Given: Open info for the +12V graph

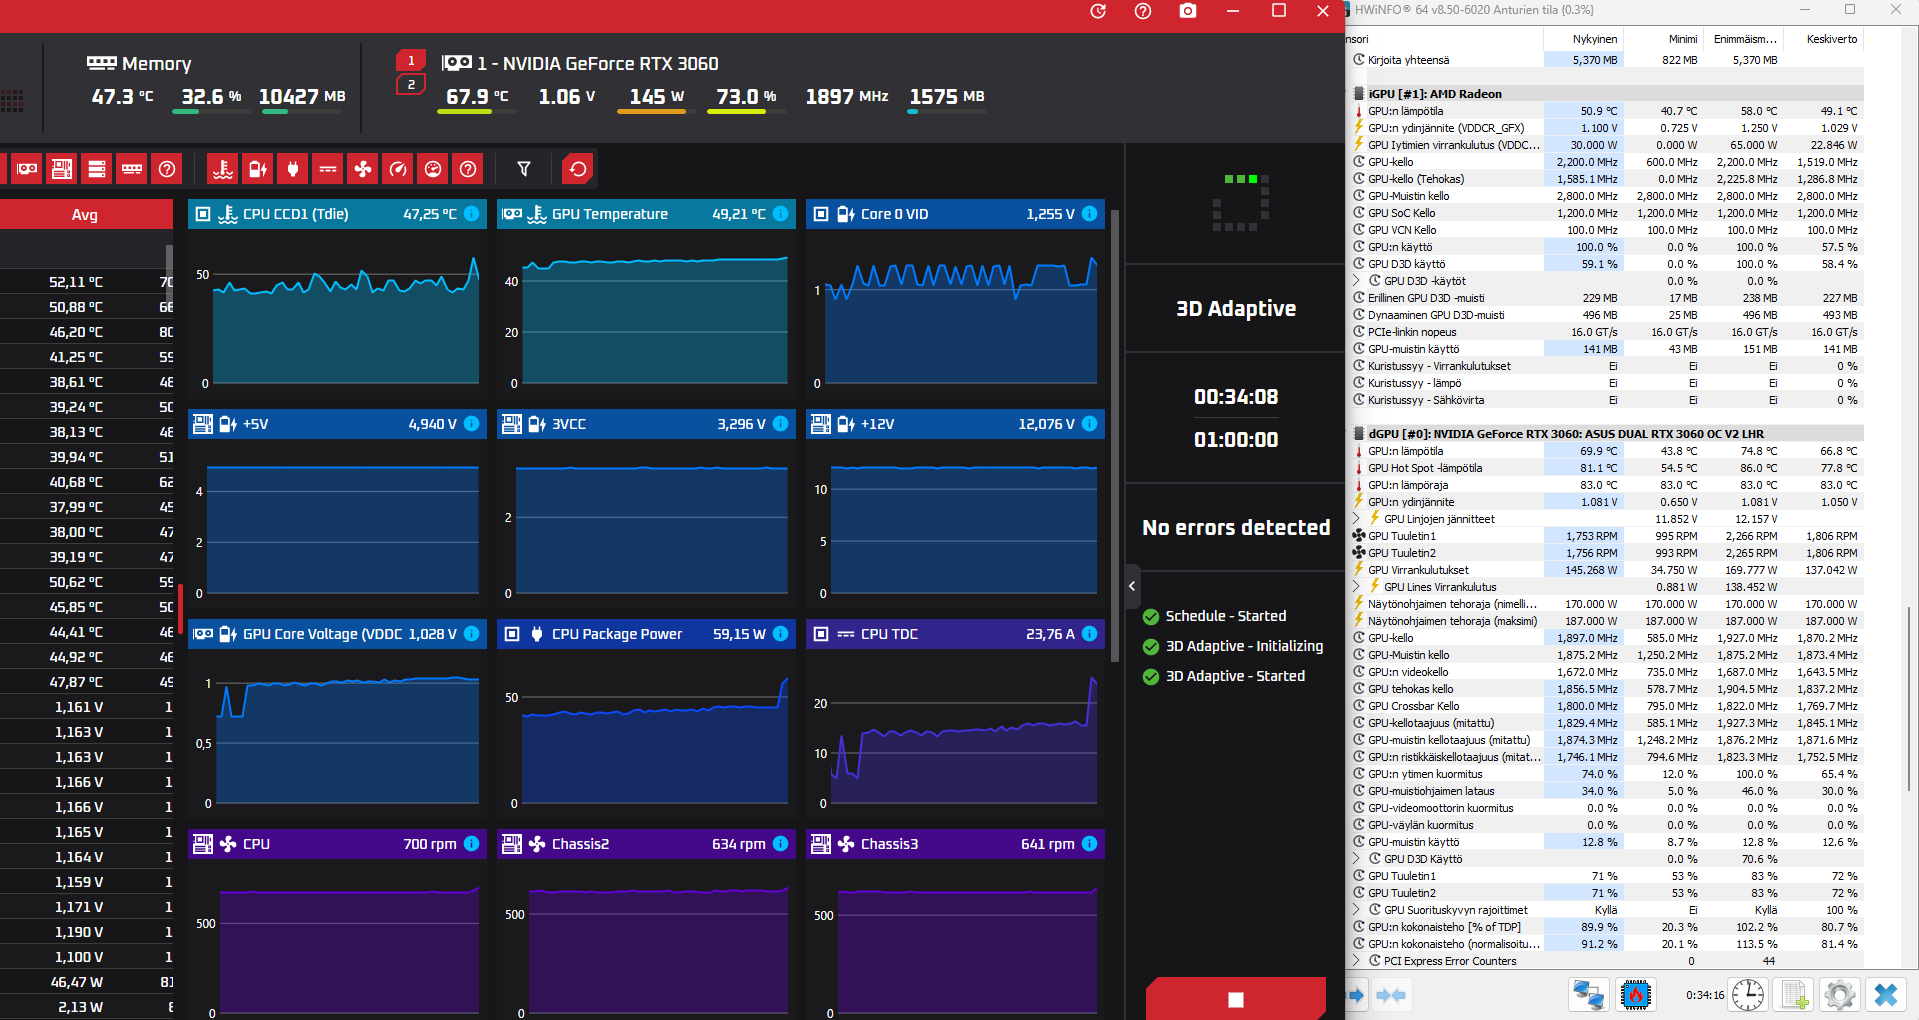Looking at the screenshot, I should point(1090,424).
